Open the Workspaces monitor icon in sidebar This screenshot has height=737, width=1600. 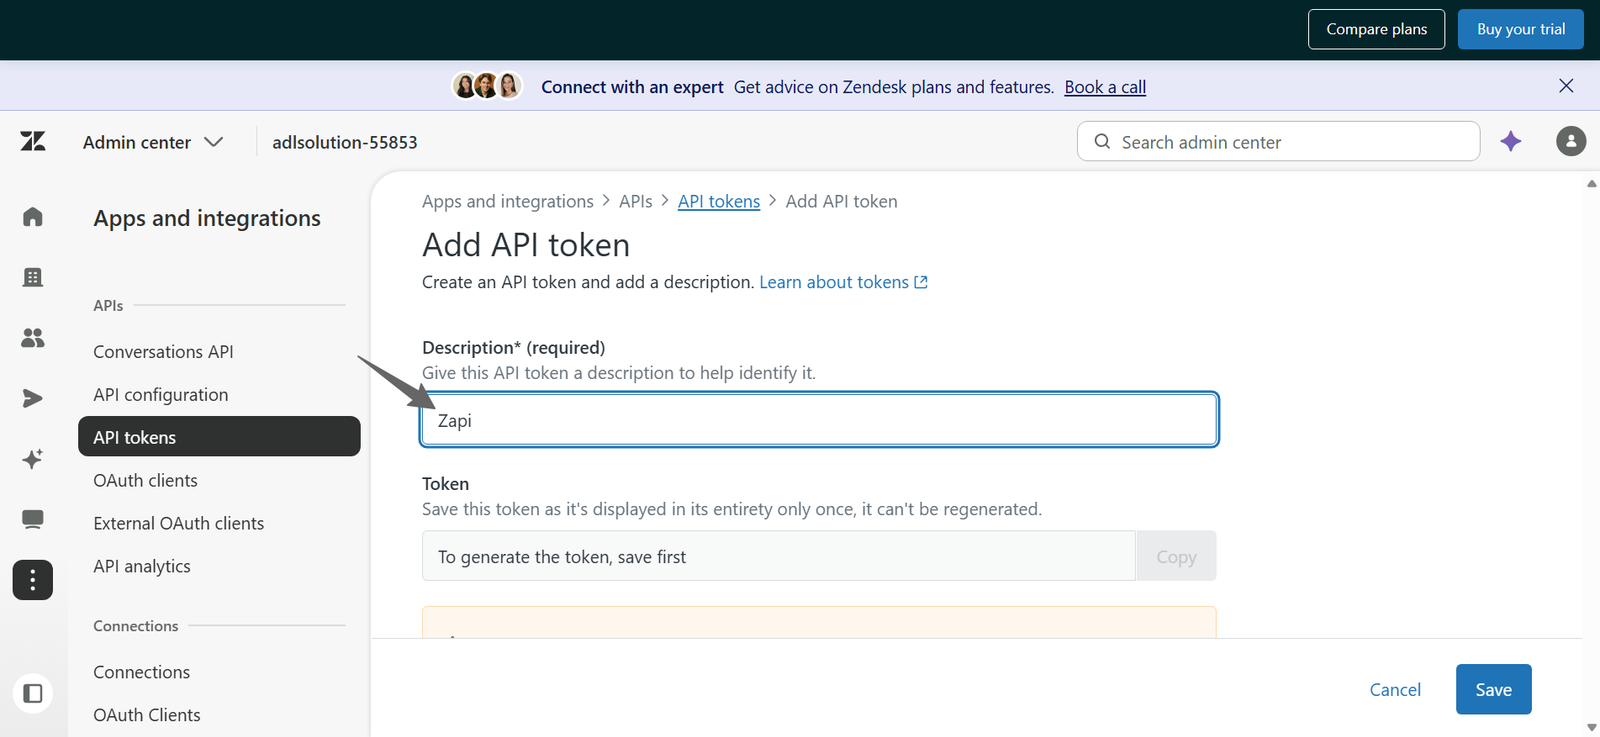click(x=33, y=519)
